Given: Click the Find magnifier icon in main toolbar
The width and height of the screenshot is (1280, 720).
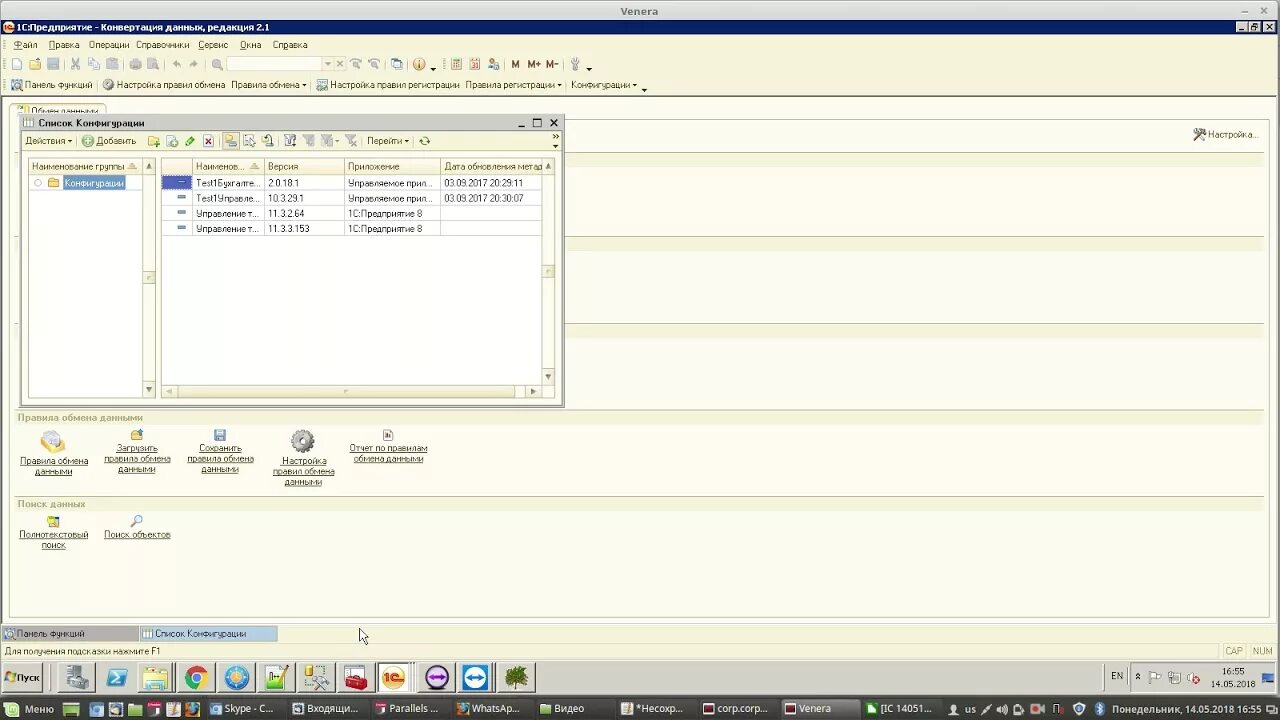Looking at the screenshot, I should 217,64.
